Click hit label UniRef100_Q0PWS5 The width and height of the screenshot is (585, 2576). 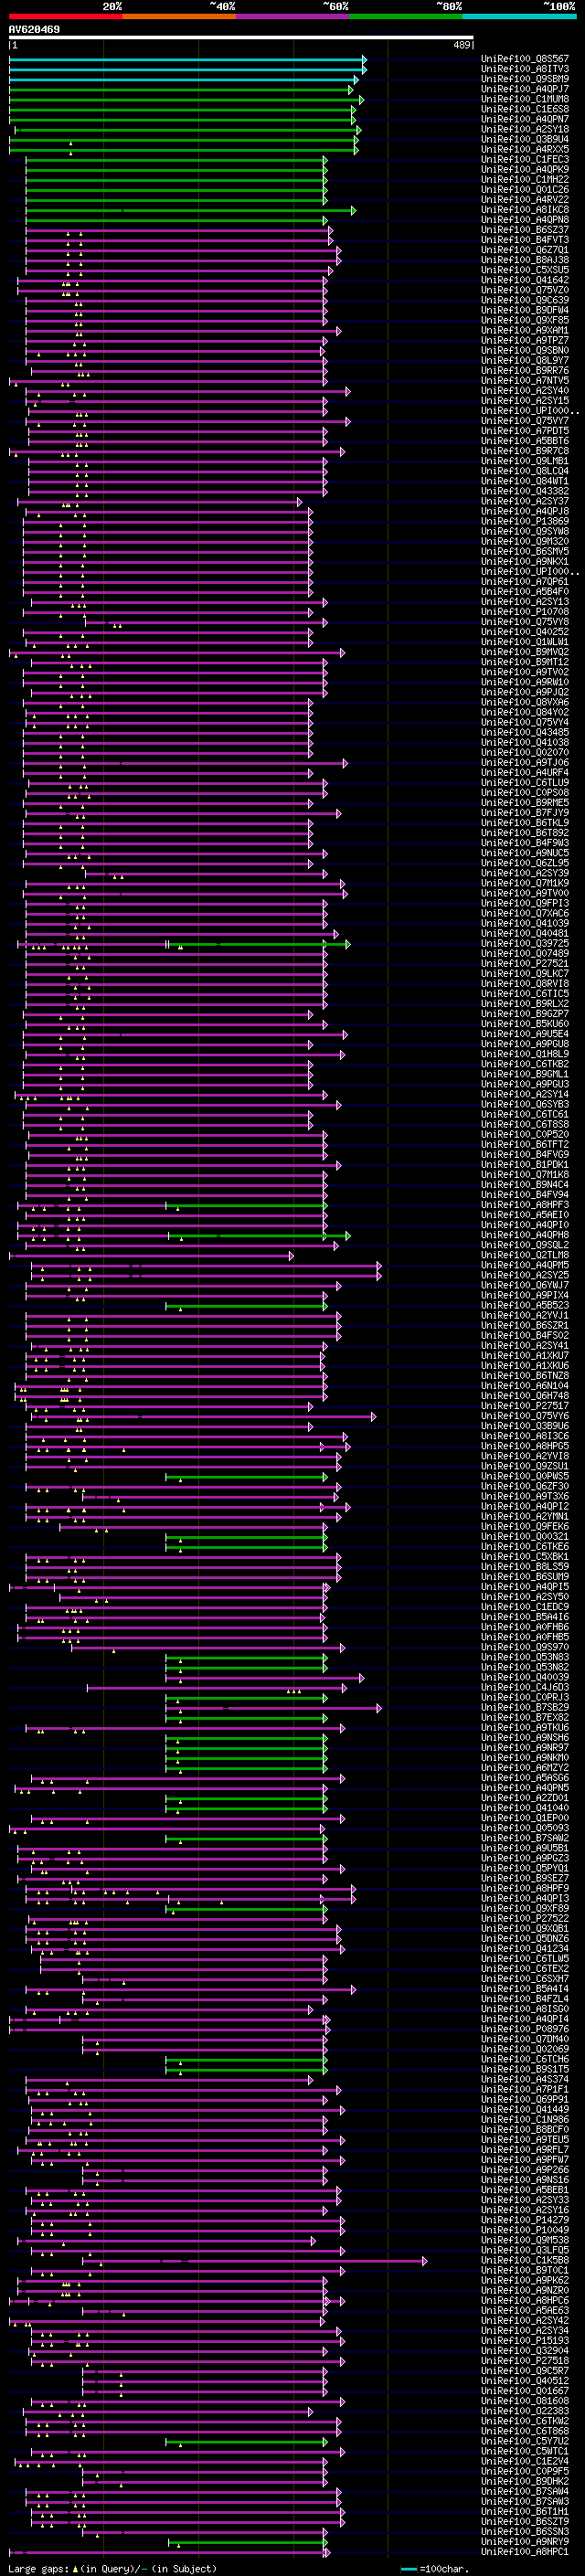point(525,1476)
